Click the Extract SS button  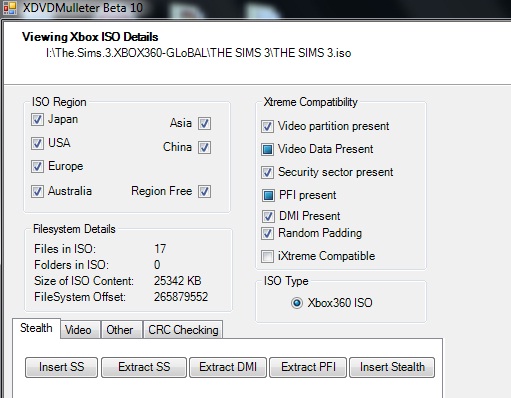(144, 367)
